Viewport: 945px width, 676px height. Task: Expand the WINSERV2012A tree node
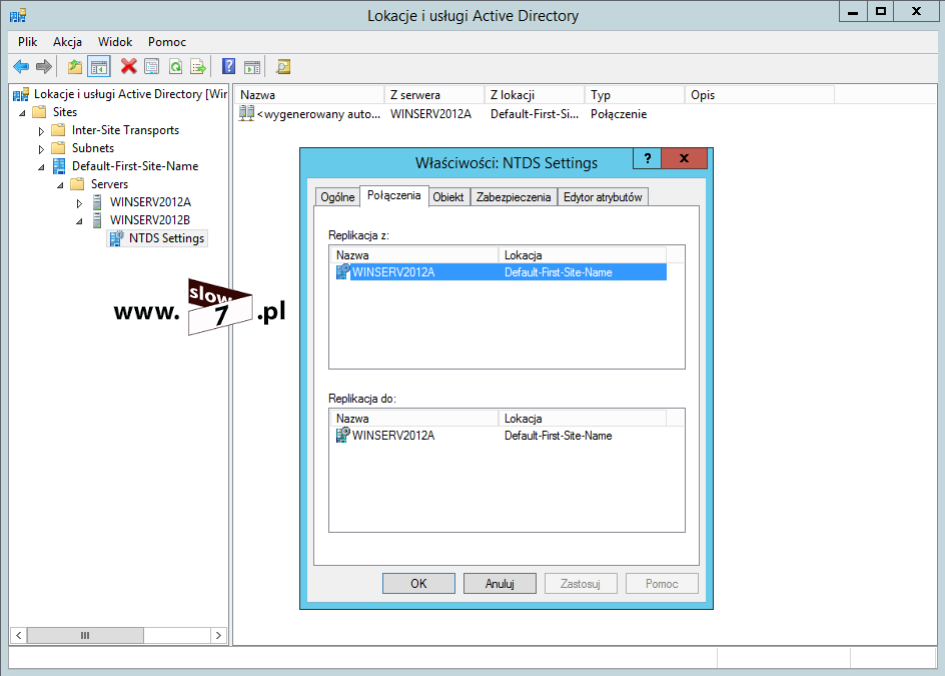click(79, 203)
